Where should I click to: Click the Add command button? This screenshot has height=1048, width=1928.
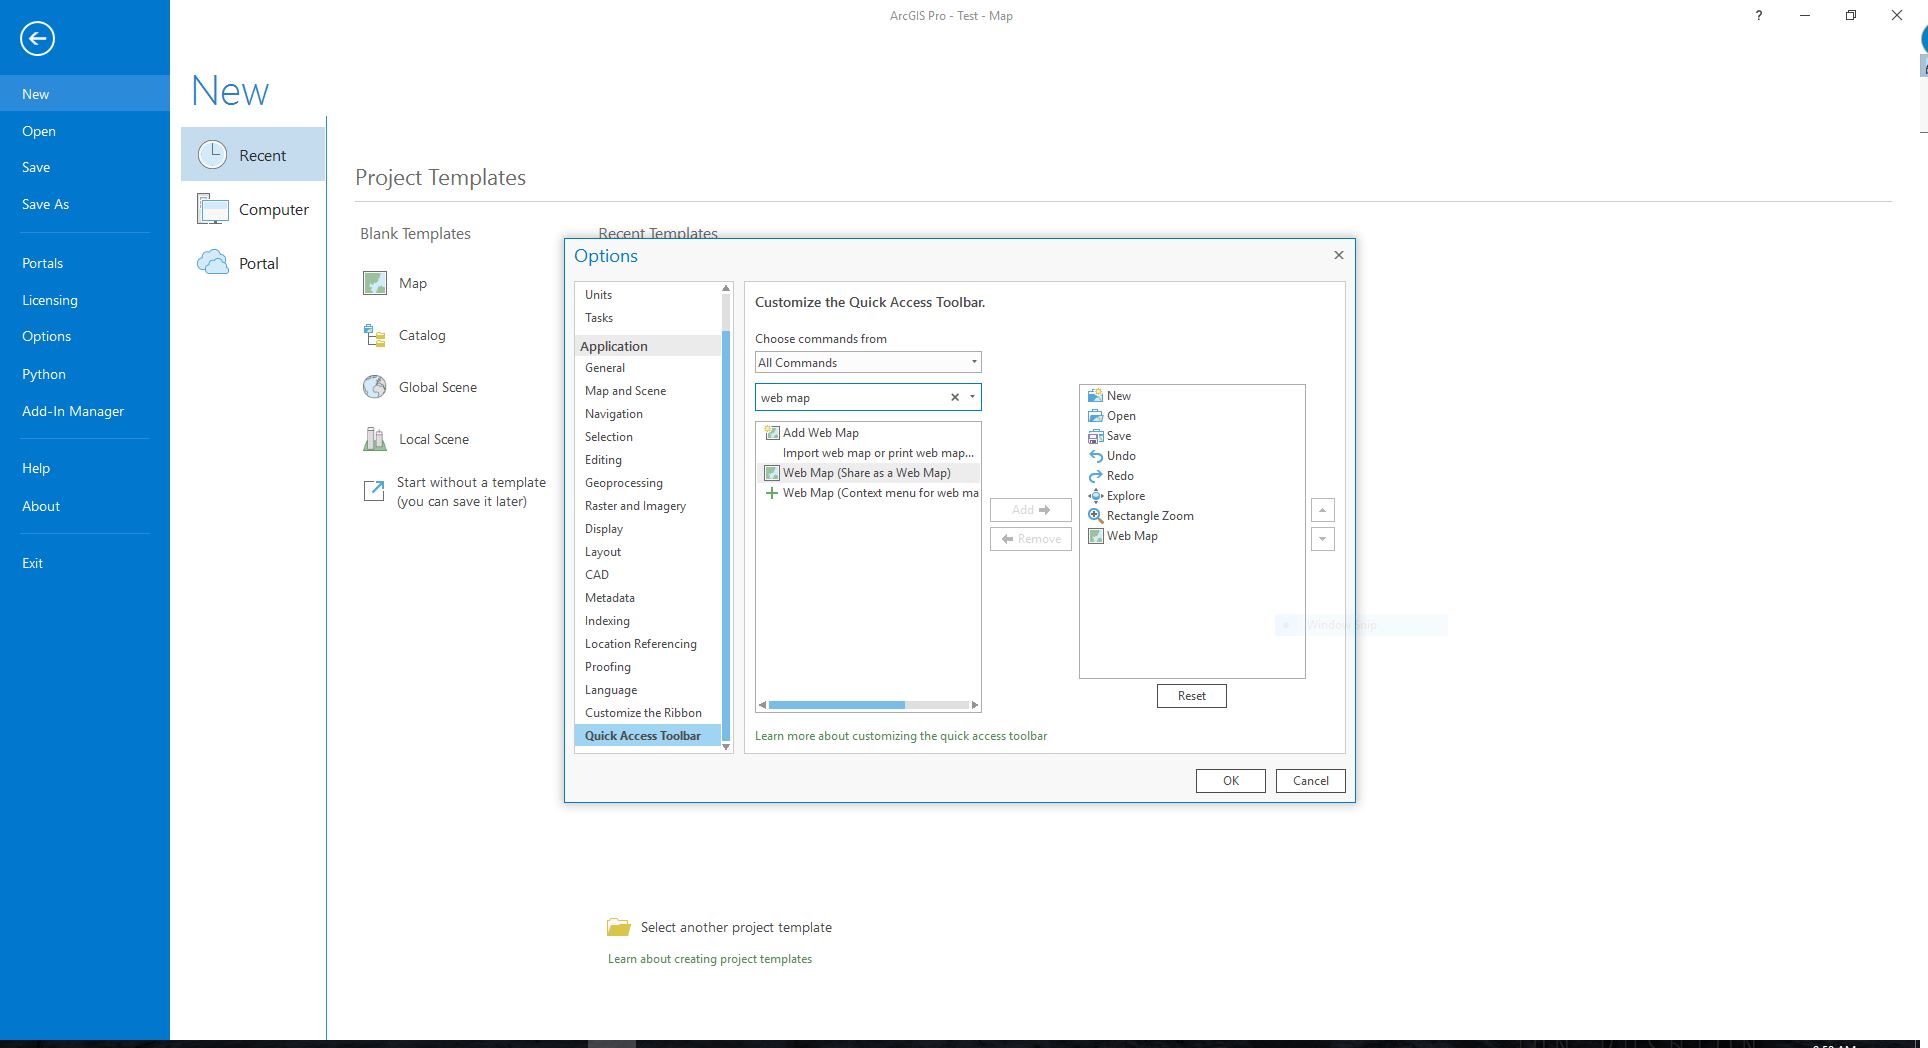pyautogui.click(x=1031, y=510)
